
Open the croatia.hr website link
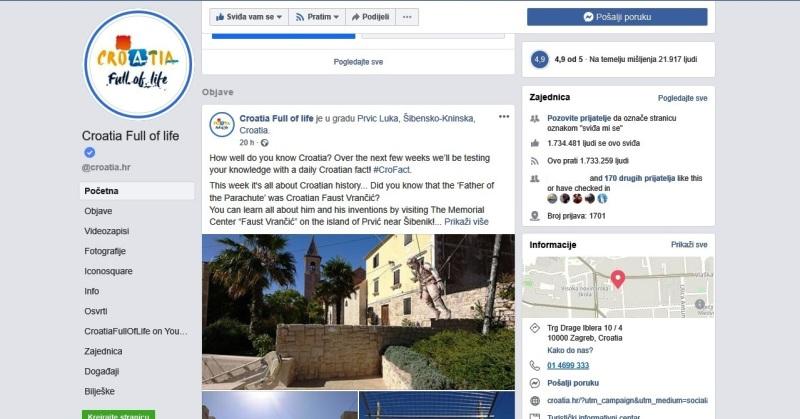pos(627,401)
